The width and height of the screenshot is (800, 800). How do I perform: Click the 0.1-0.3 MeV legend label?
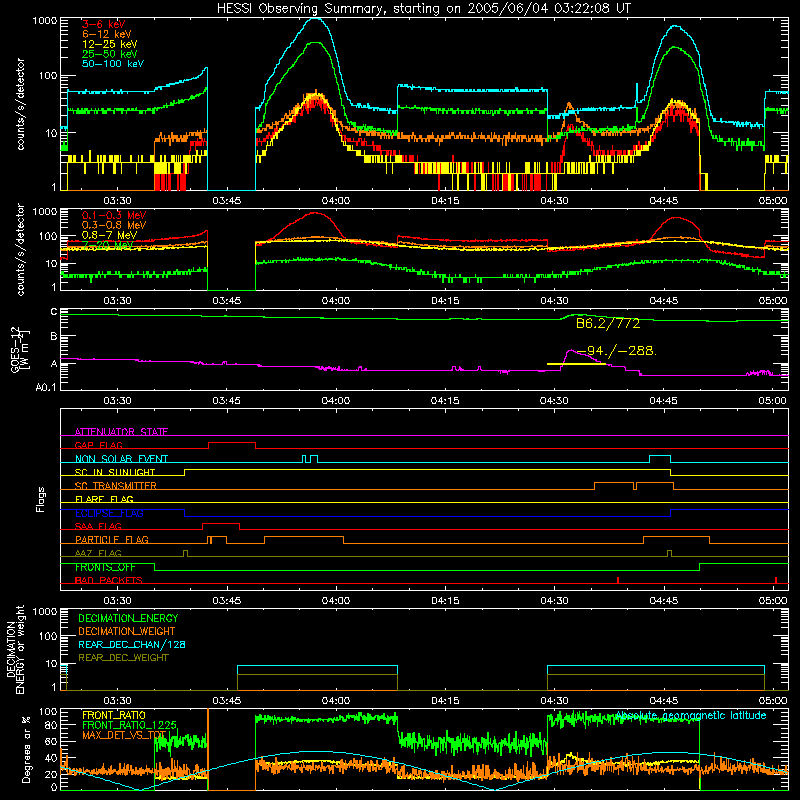pos(114,215)
